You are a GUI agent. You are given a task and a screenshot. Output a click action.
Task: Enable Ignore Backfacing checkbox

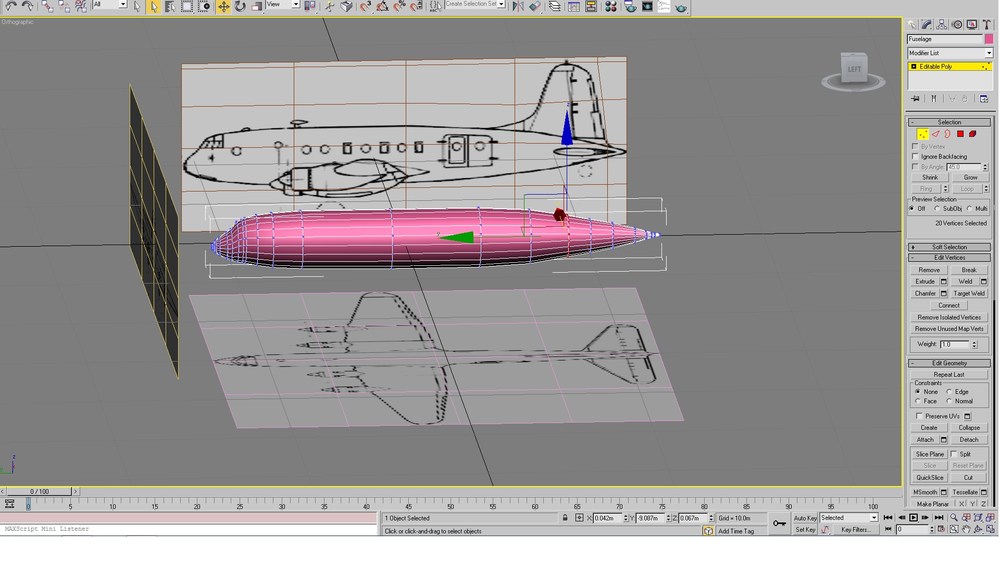915,156
